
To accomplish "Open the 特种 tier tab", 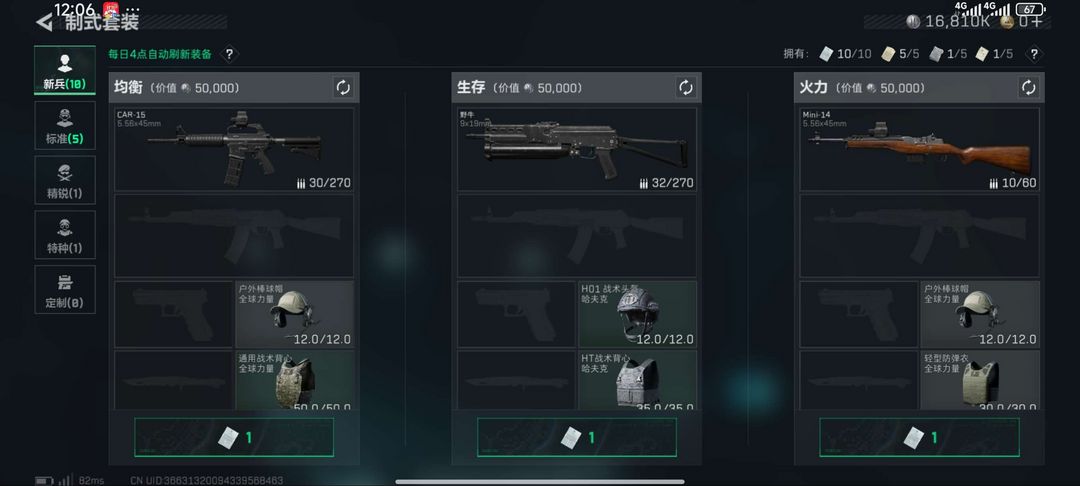I will (65, 235).
